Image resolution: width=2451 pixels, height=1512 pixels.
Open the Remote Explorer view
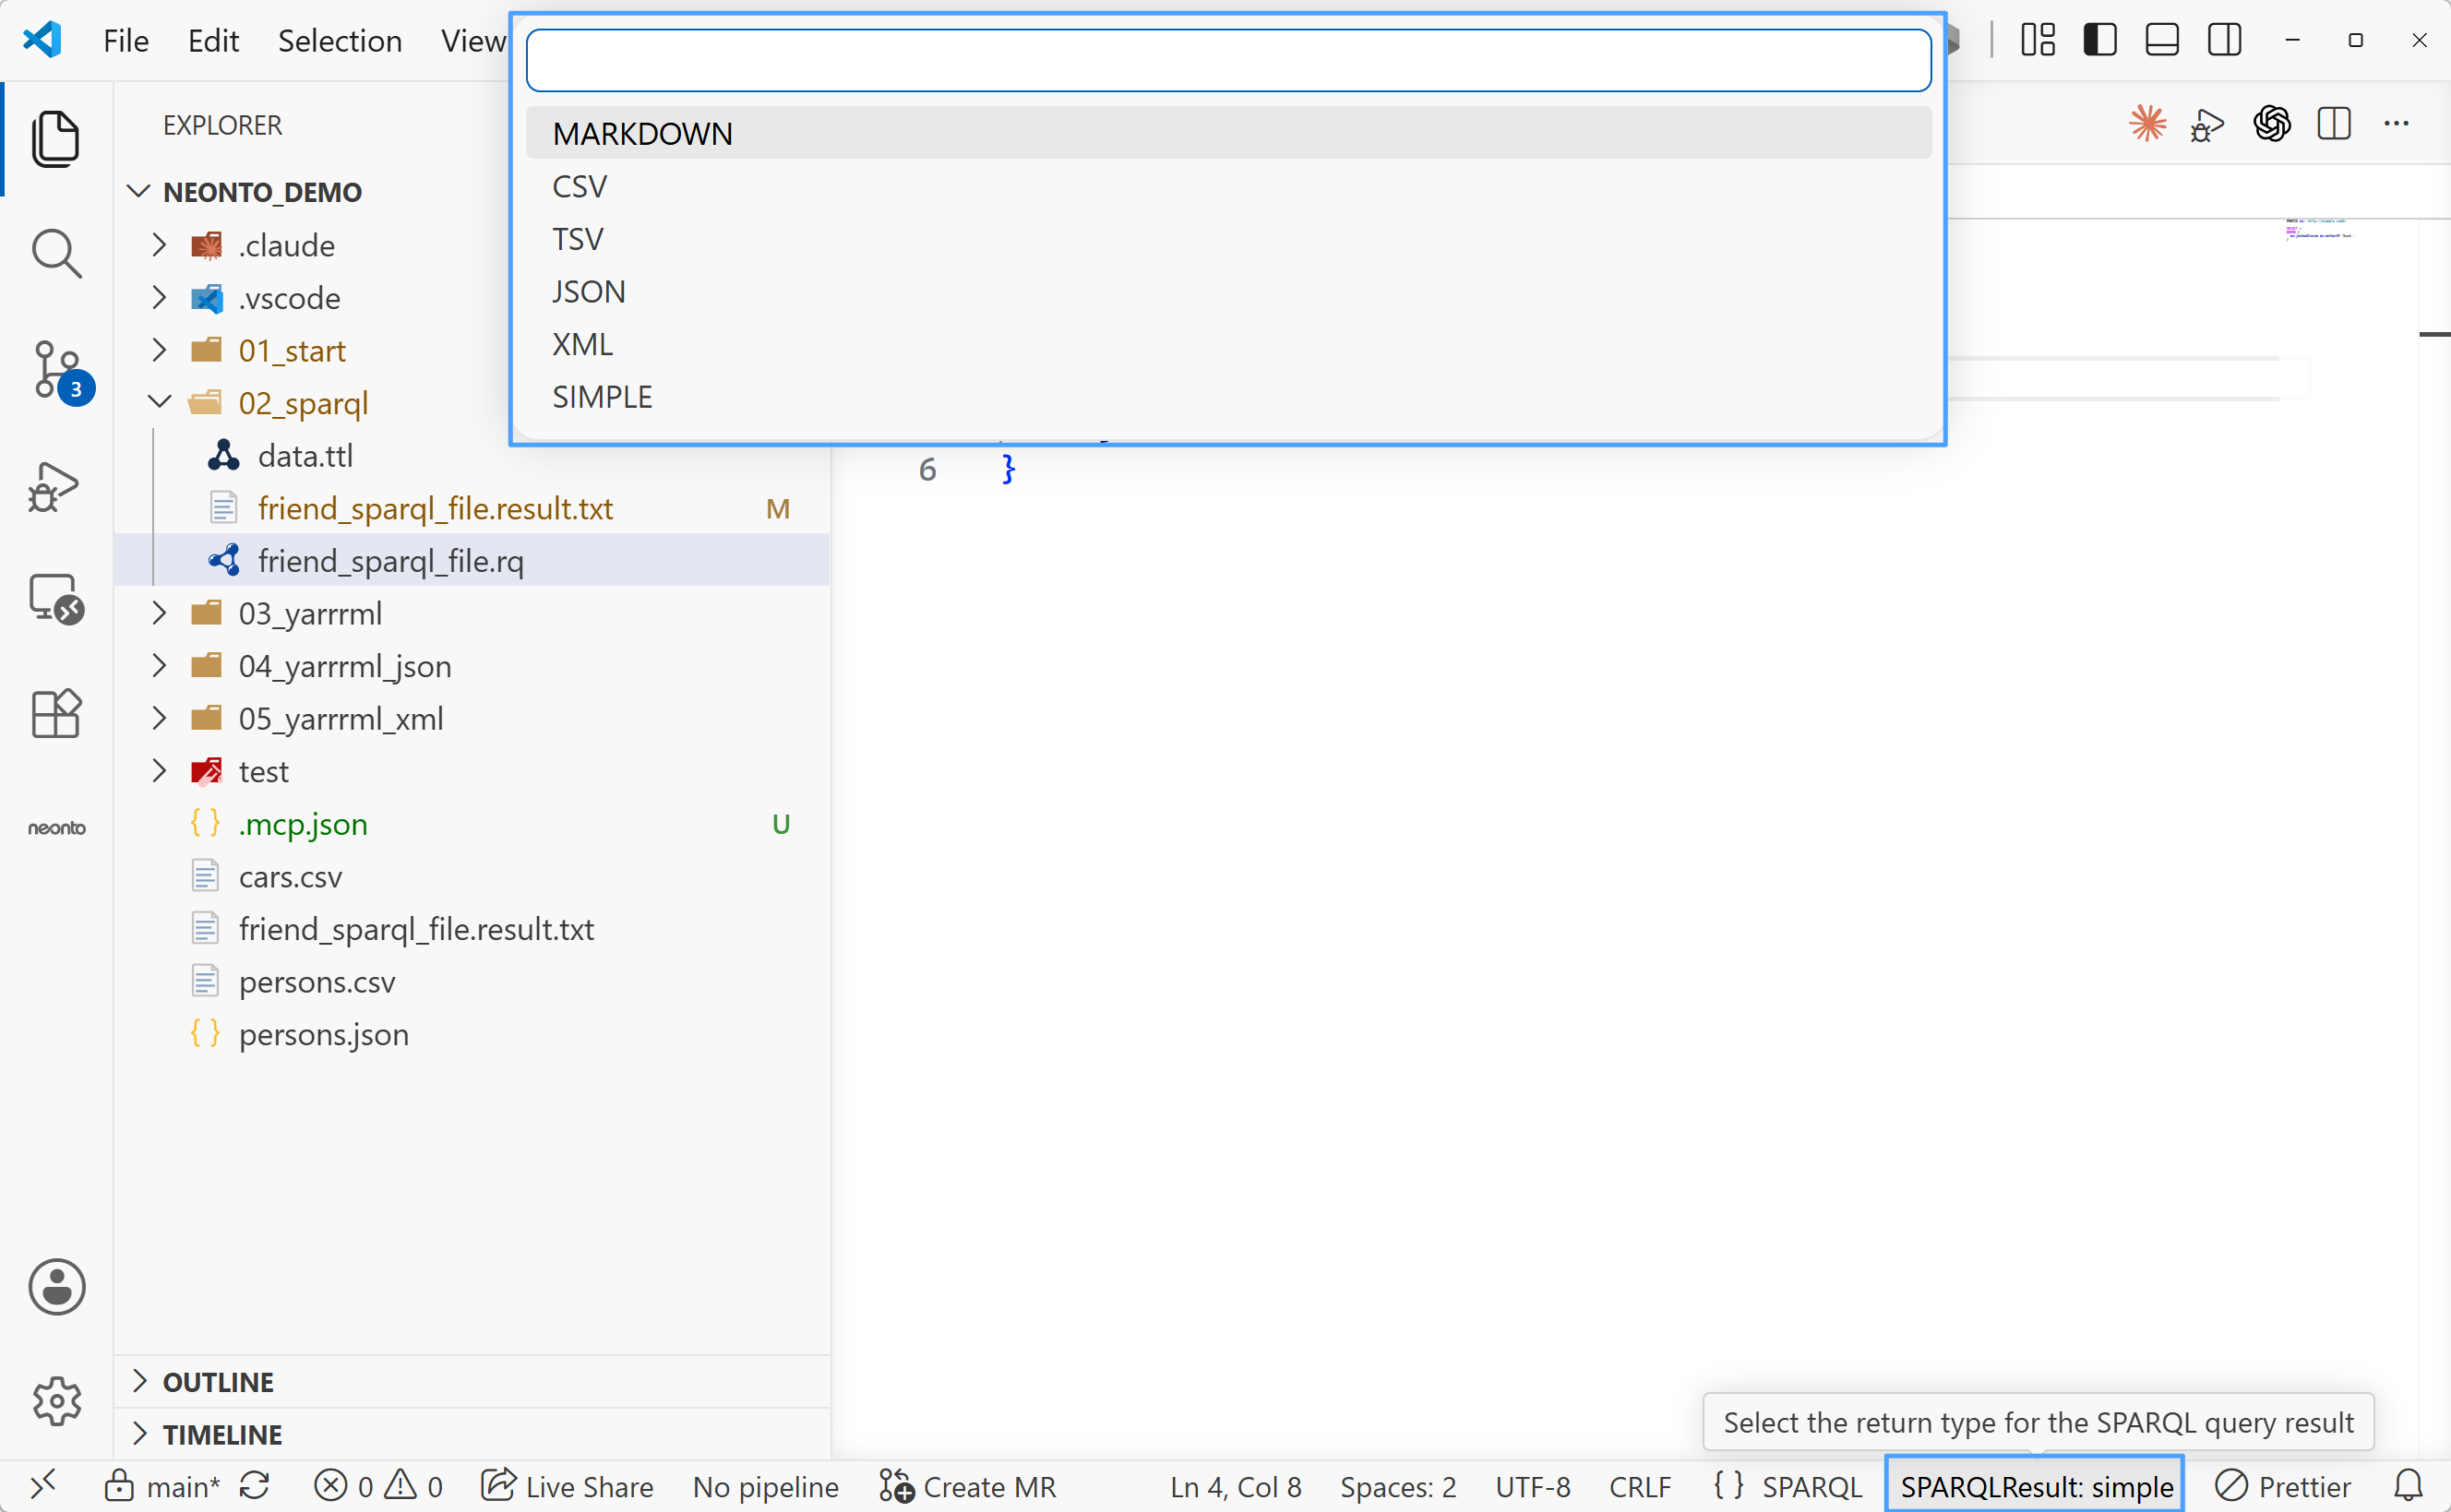pos(56,600)
